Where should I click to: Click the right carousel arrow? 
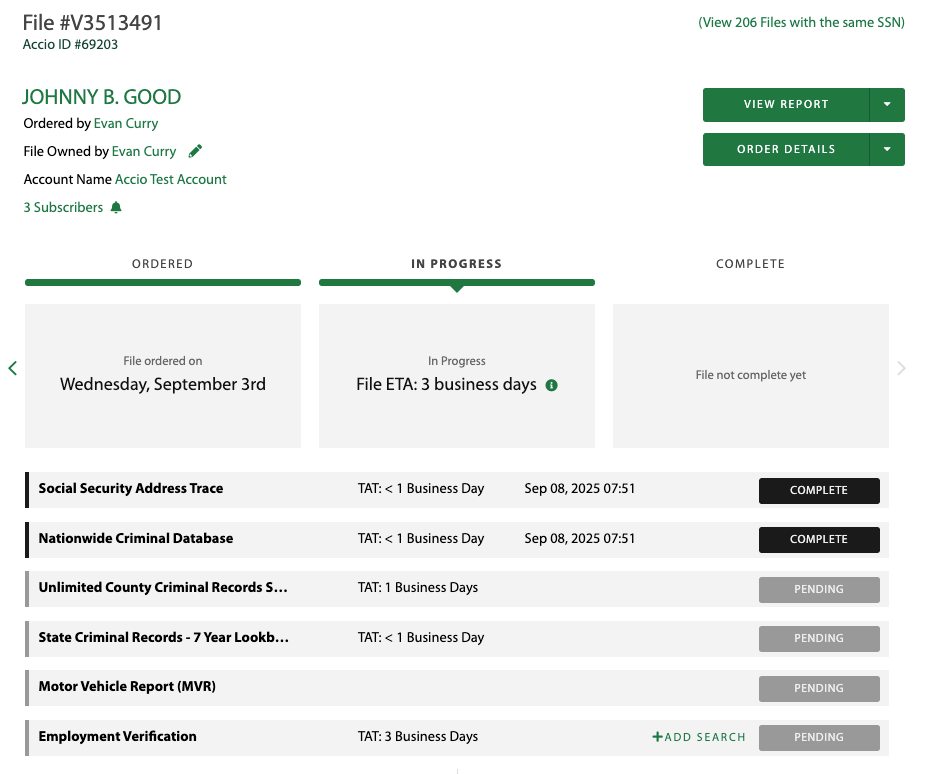[x=901, y=368]
